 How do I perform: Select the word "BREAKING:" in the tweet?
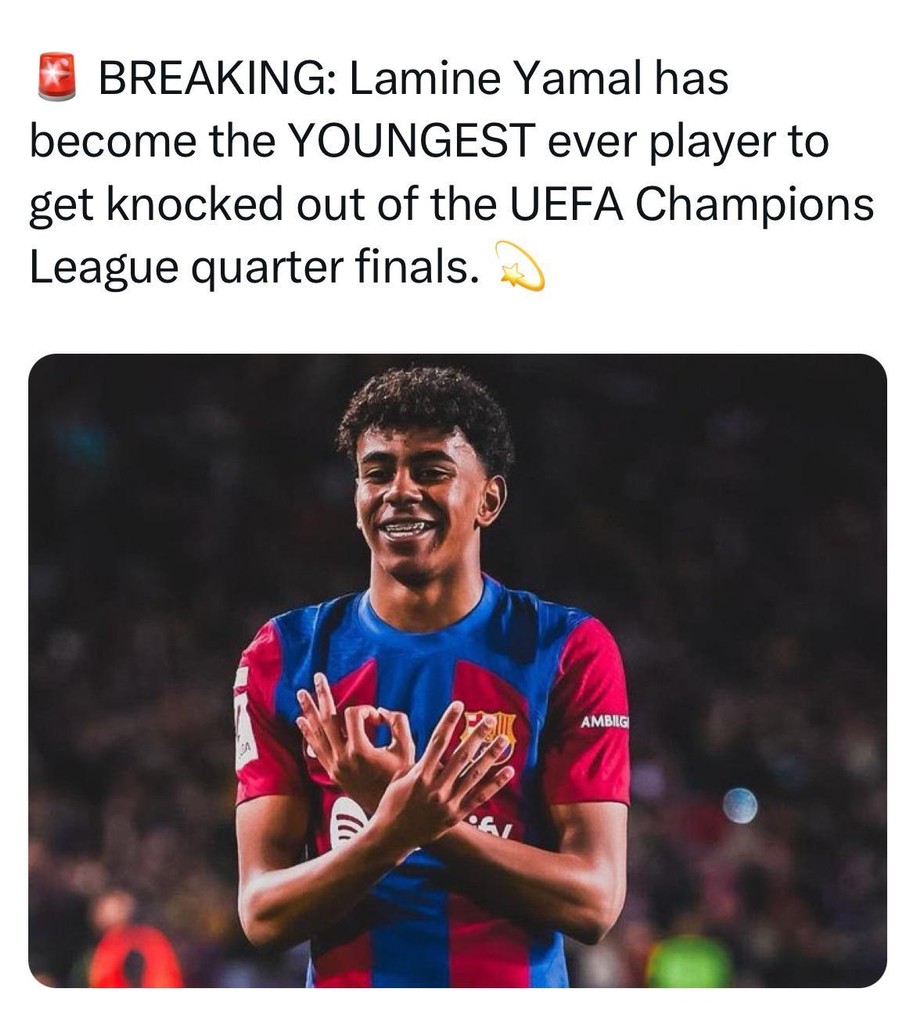217,79
